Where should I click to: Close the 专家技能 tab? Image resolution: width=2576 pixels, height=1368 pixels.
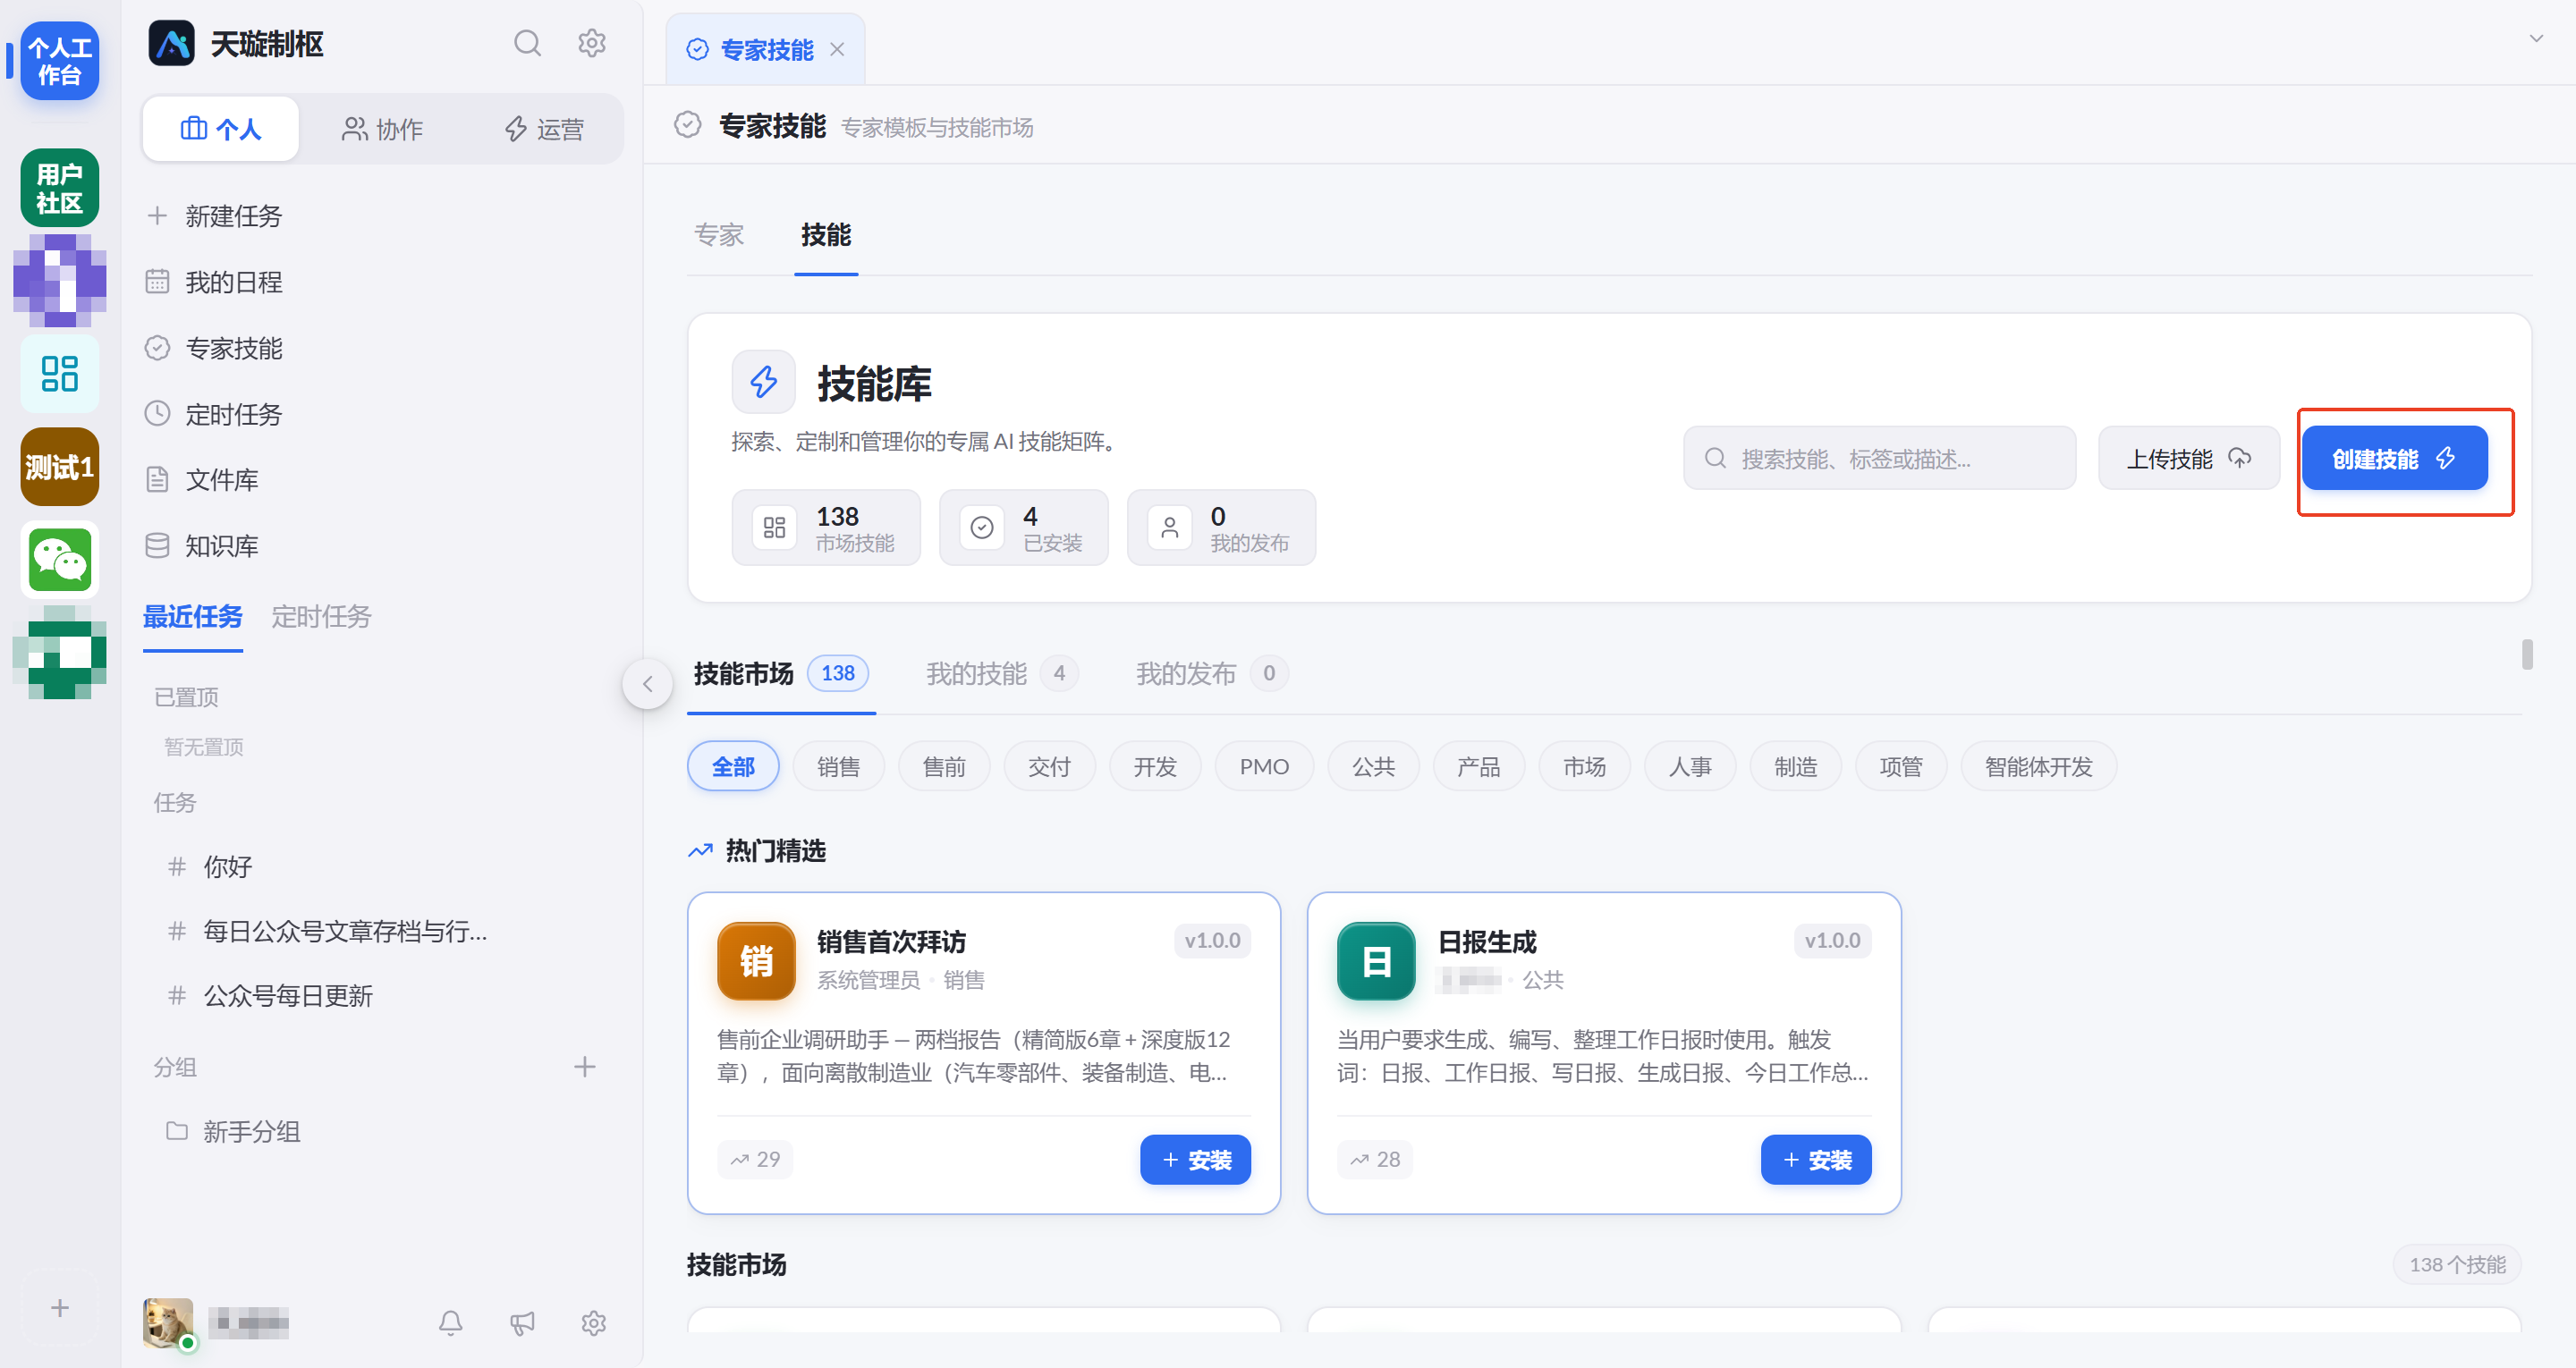click(838, 49)
